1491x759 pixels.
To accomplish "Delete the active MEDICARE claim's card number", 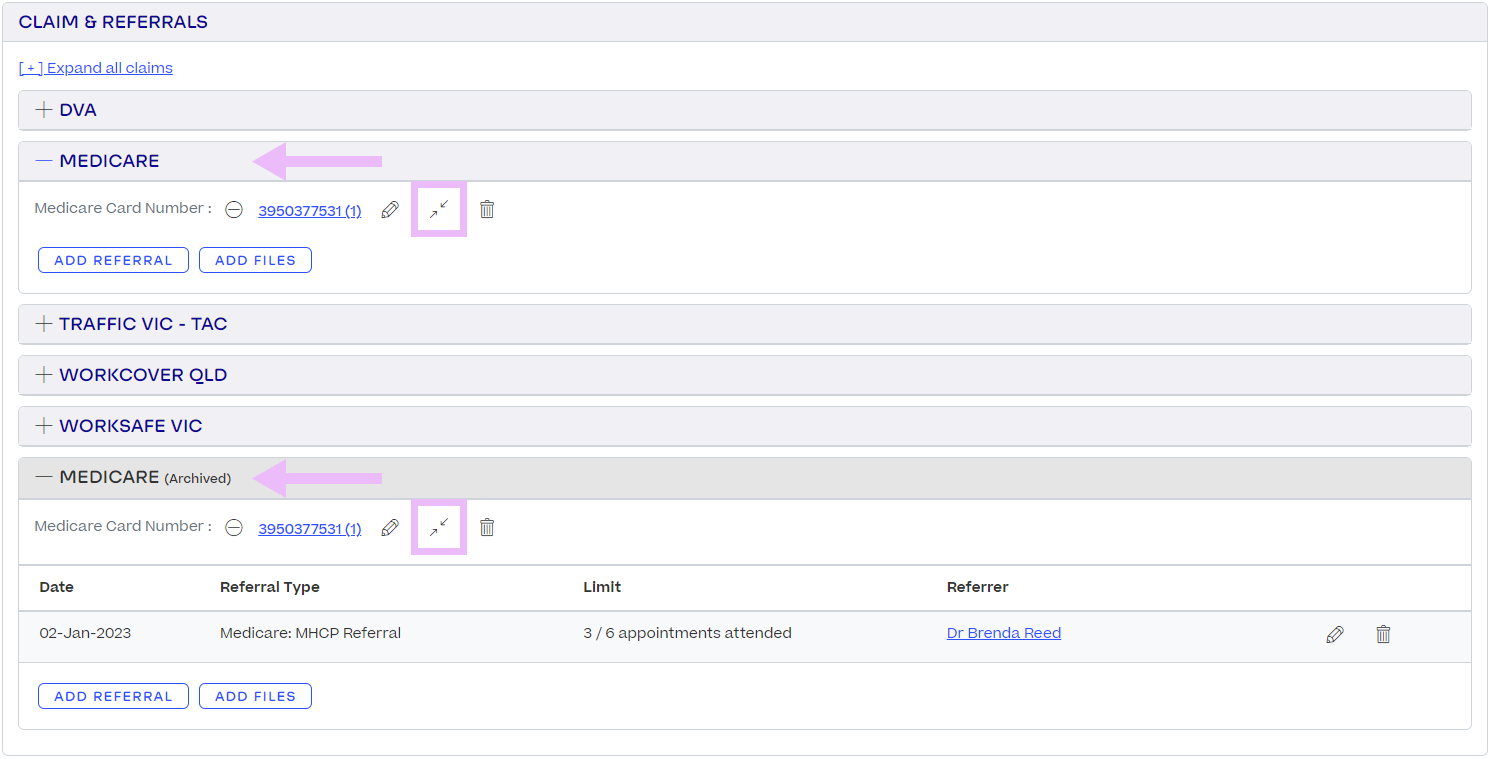I will 487,209.
